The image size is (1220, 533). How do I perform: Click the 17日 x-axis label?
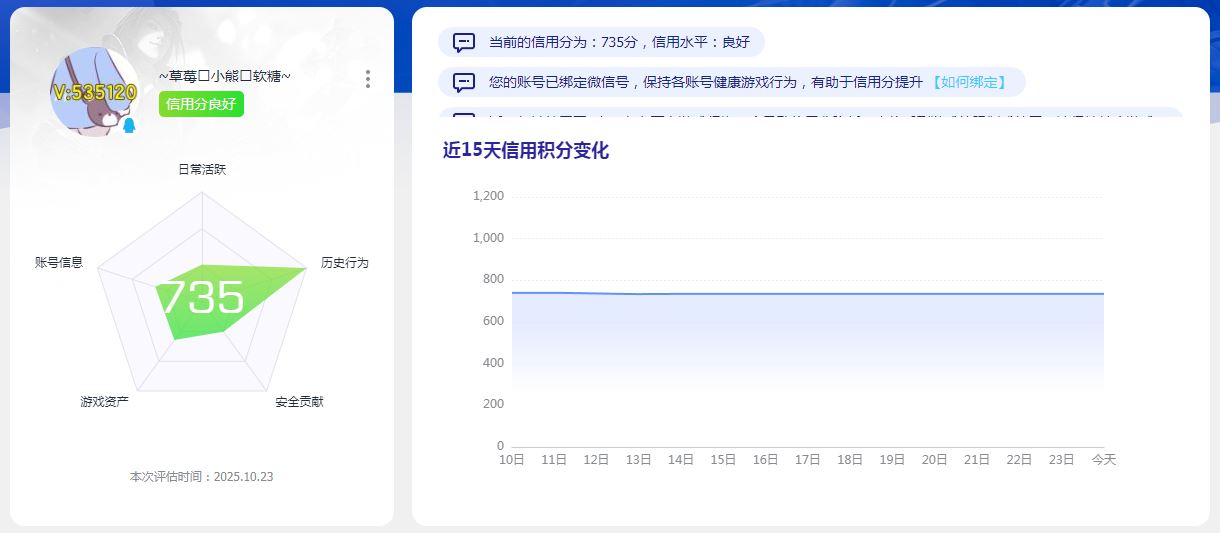tap(808, 459)
